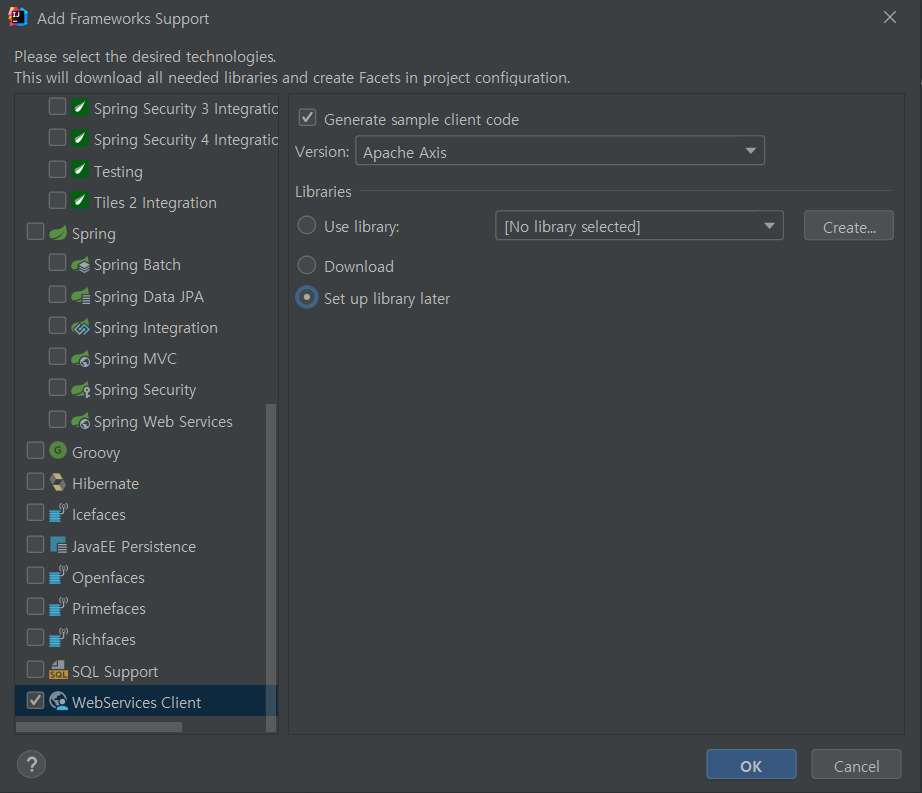Click the Spring Batch icon
The height and width of the screenshot is (793, 922).
[x=81, y=265]
